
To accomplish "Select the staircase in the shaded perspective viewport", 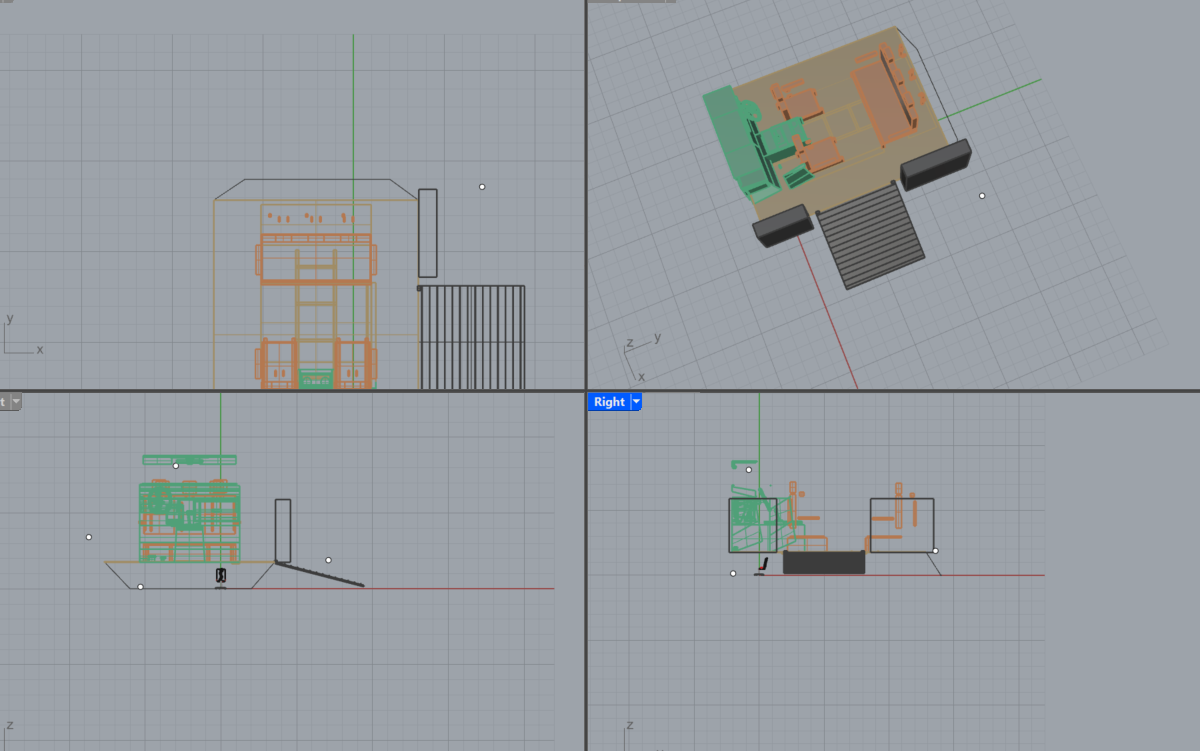I will pos(871,234).
